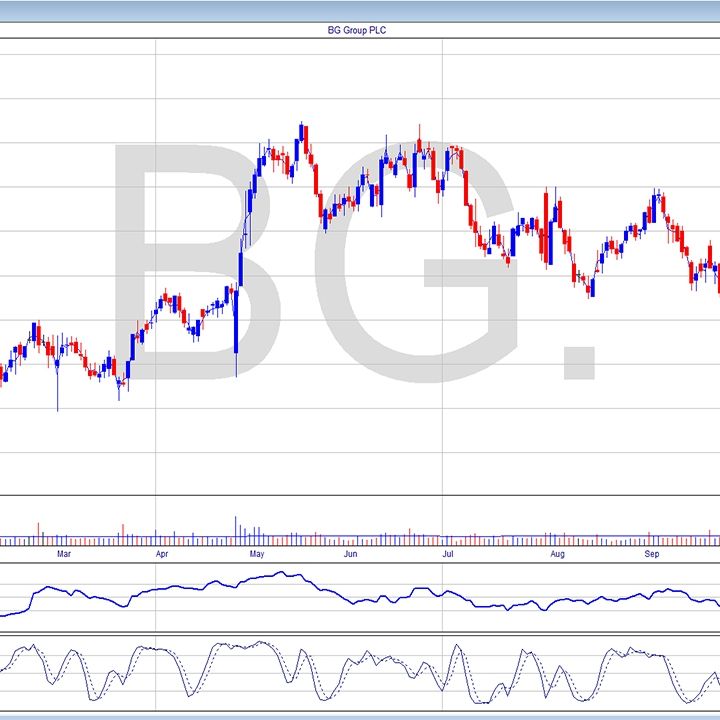Viewport: 720px width, 720px height.
Task: Select the Sep label on the time axis
Action: (652, 553)
